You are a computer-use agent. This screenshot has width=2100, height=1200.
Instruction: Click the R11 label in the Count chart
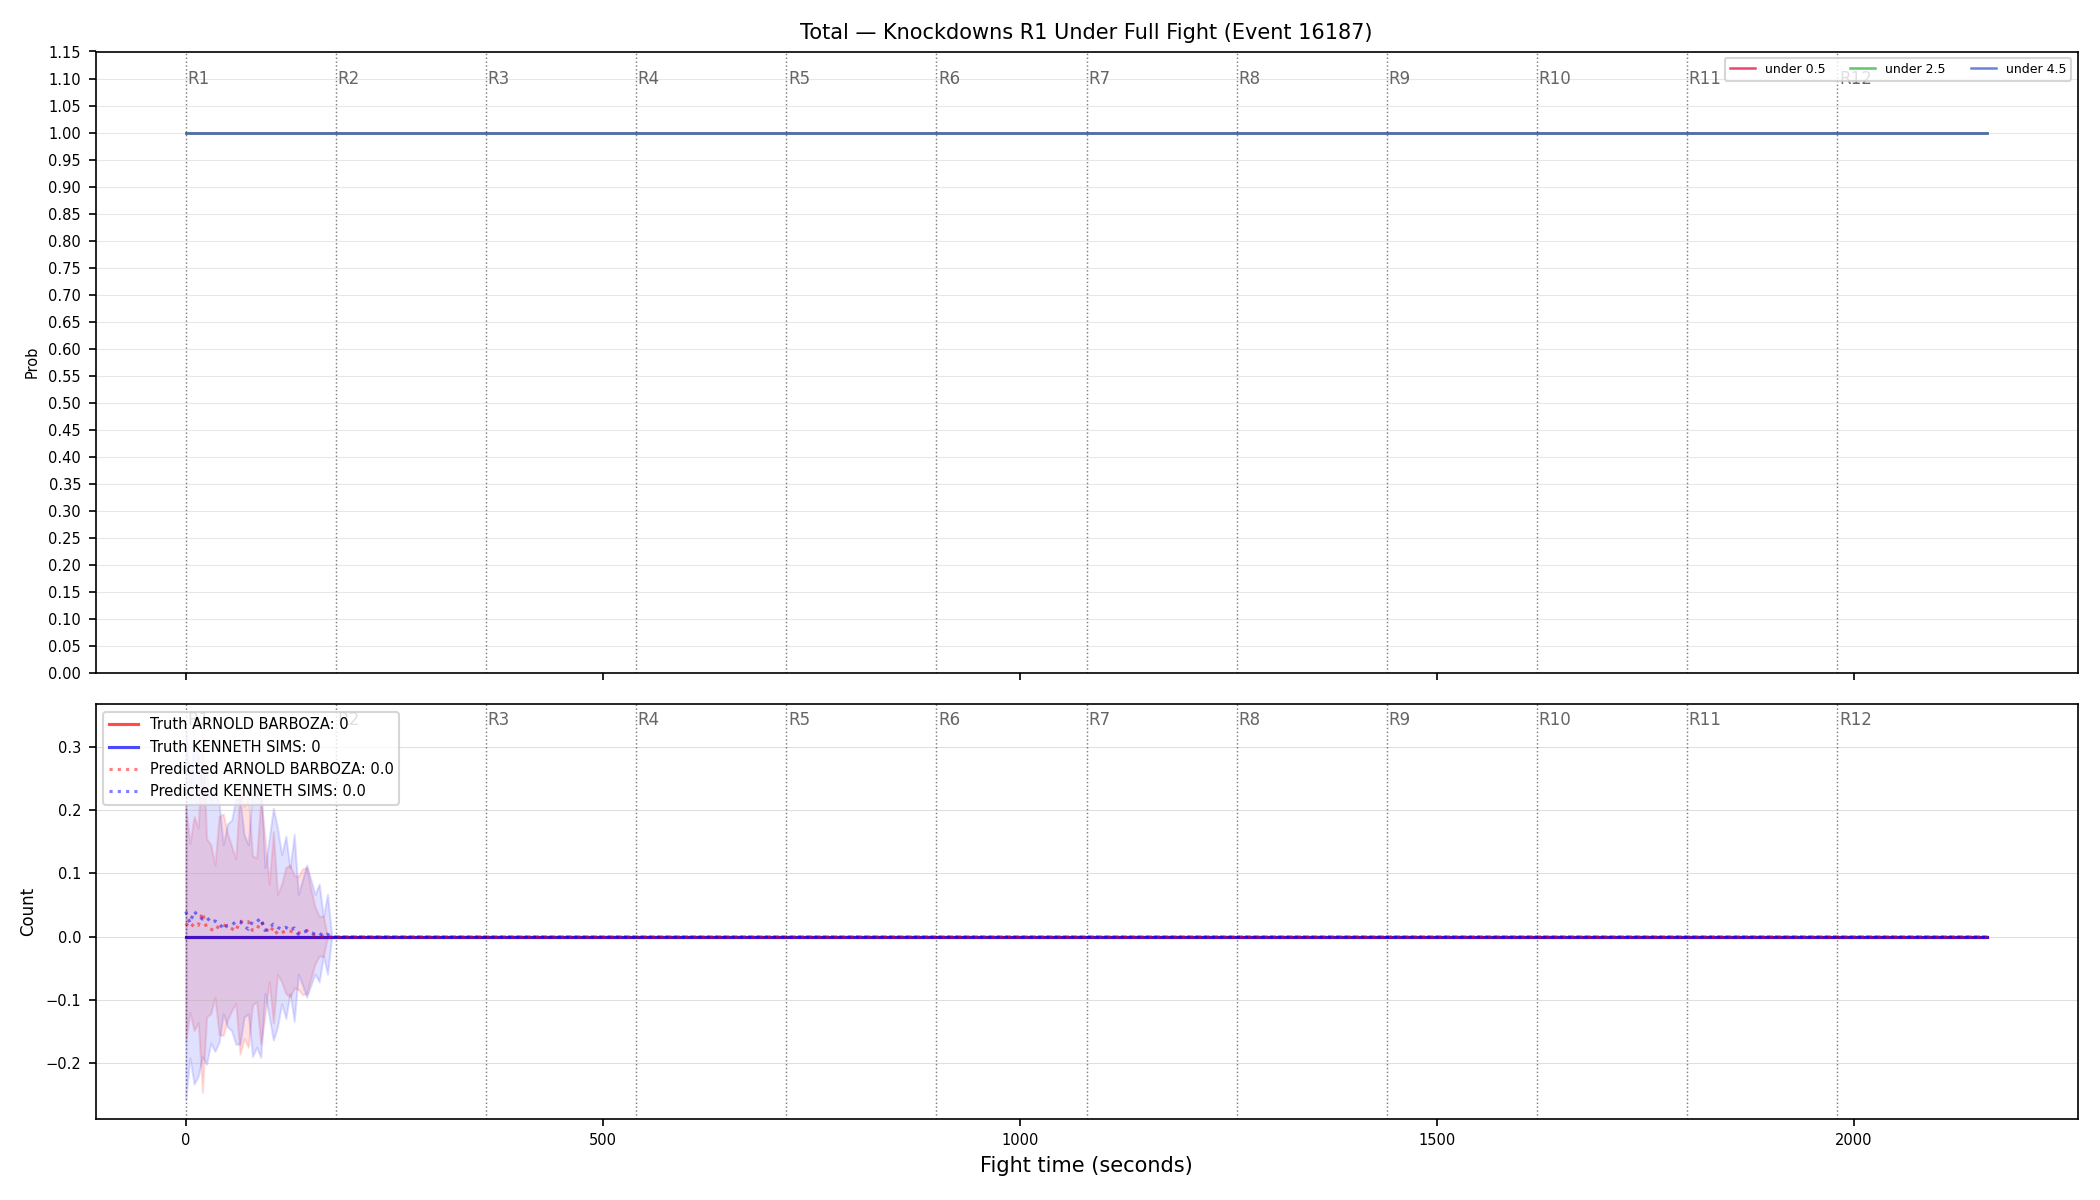pyautogui.click(x=1704, y=719)
